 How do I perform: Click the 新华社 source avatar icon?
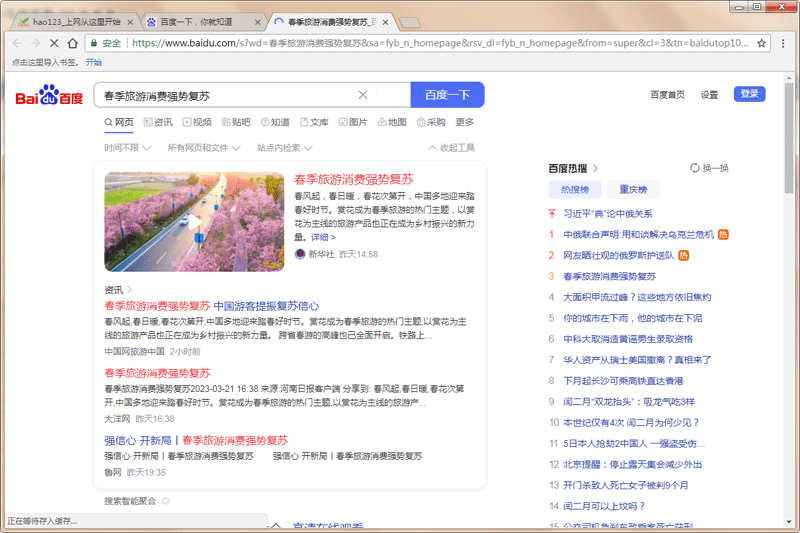point(300,255)
